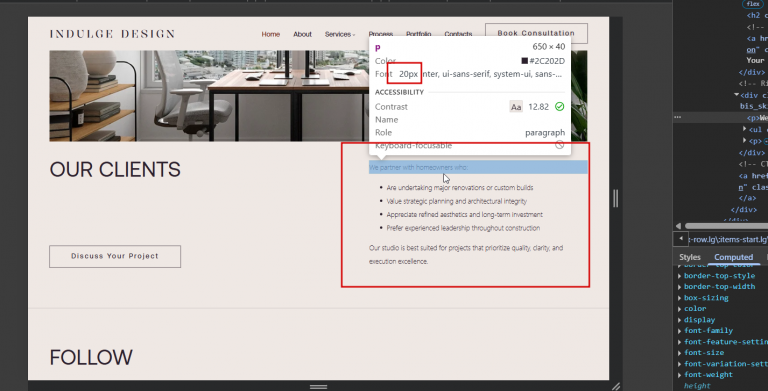
Task: Click the #2C202D color swatch in tooltip
Action: (525, 61)
